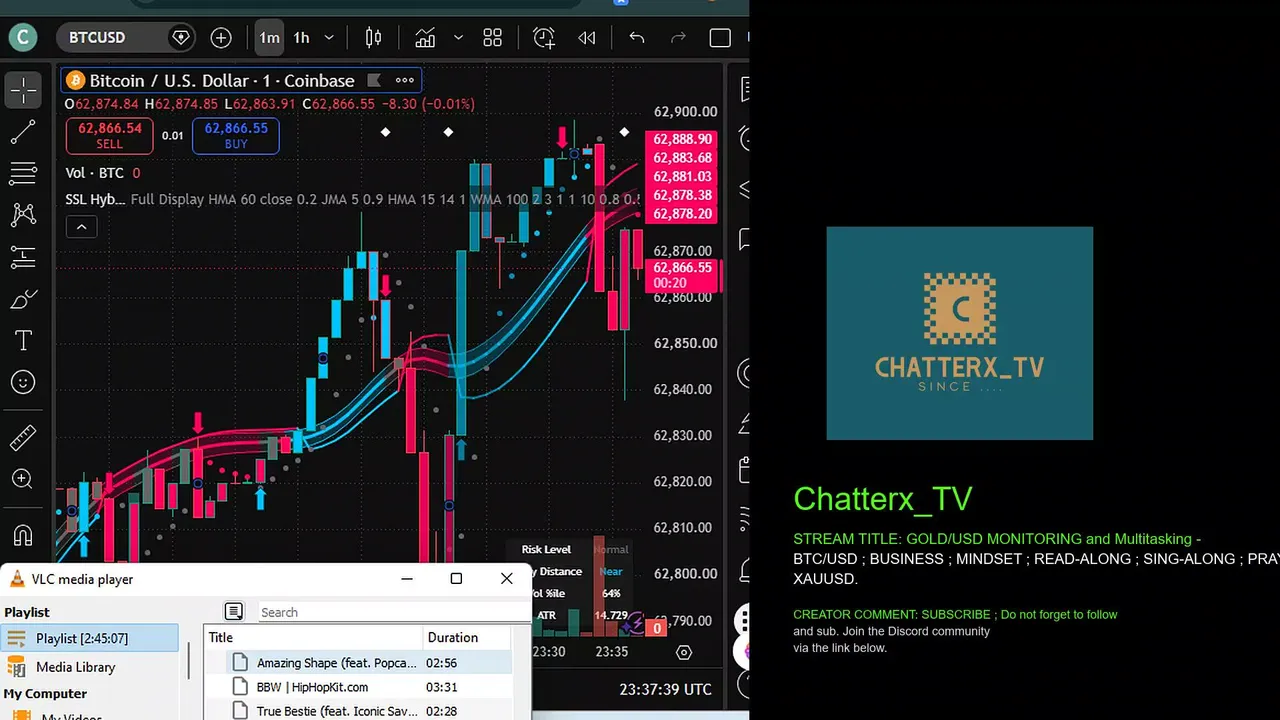Screen dimensions: 1280x720
Task: Select the Playlist [2:45:07] item in VLC
Action: pyautogui.click(x=90, y=638)
